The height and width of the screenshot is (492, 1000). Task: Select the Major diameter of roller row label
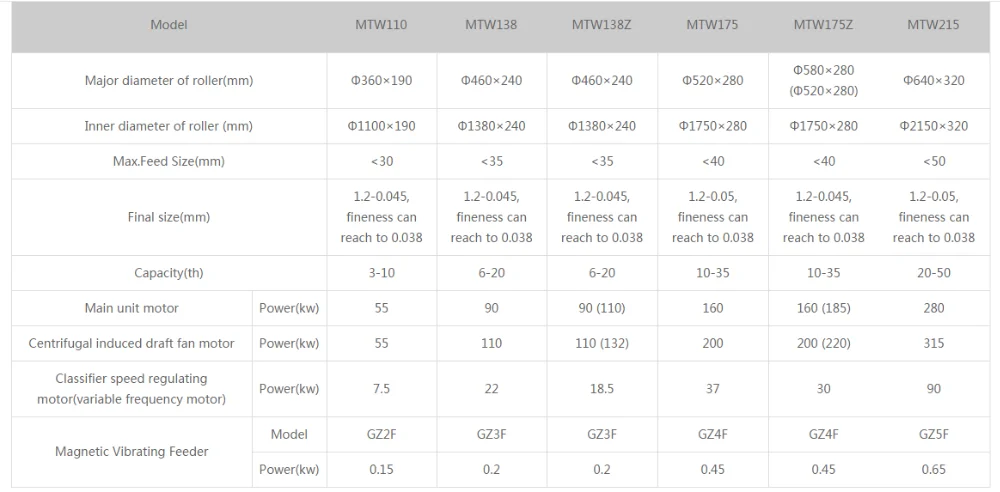click(x=169, y=81)
